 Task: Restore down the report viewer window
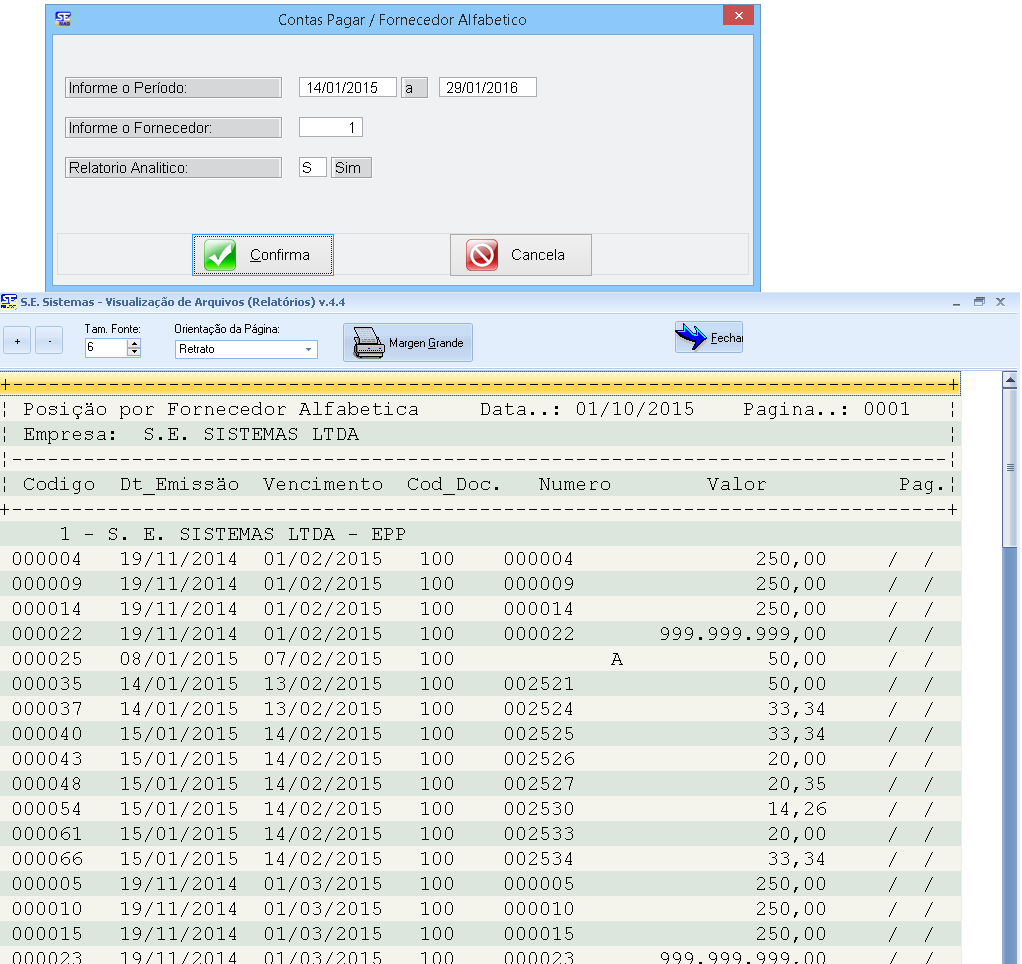(x=979, y=301)
